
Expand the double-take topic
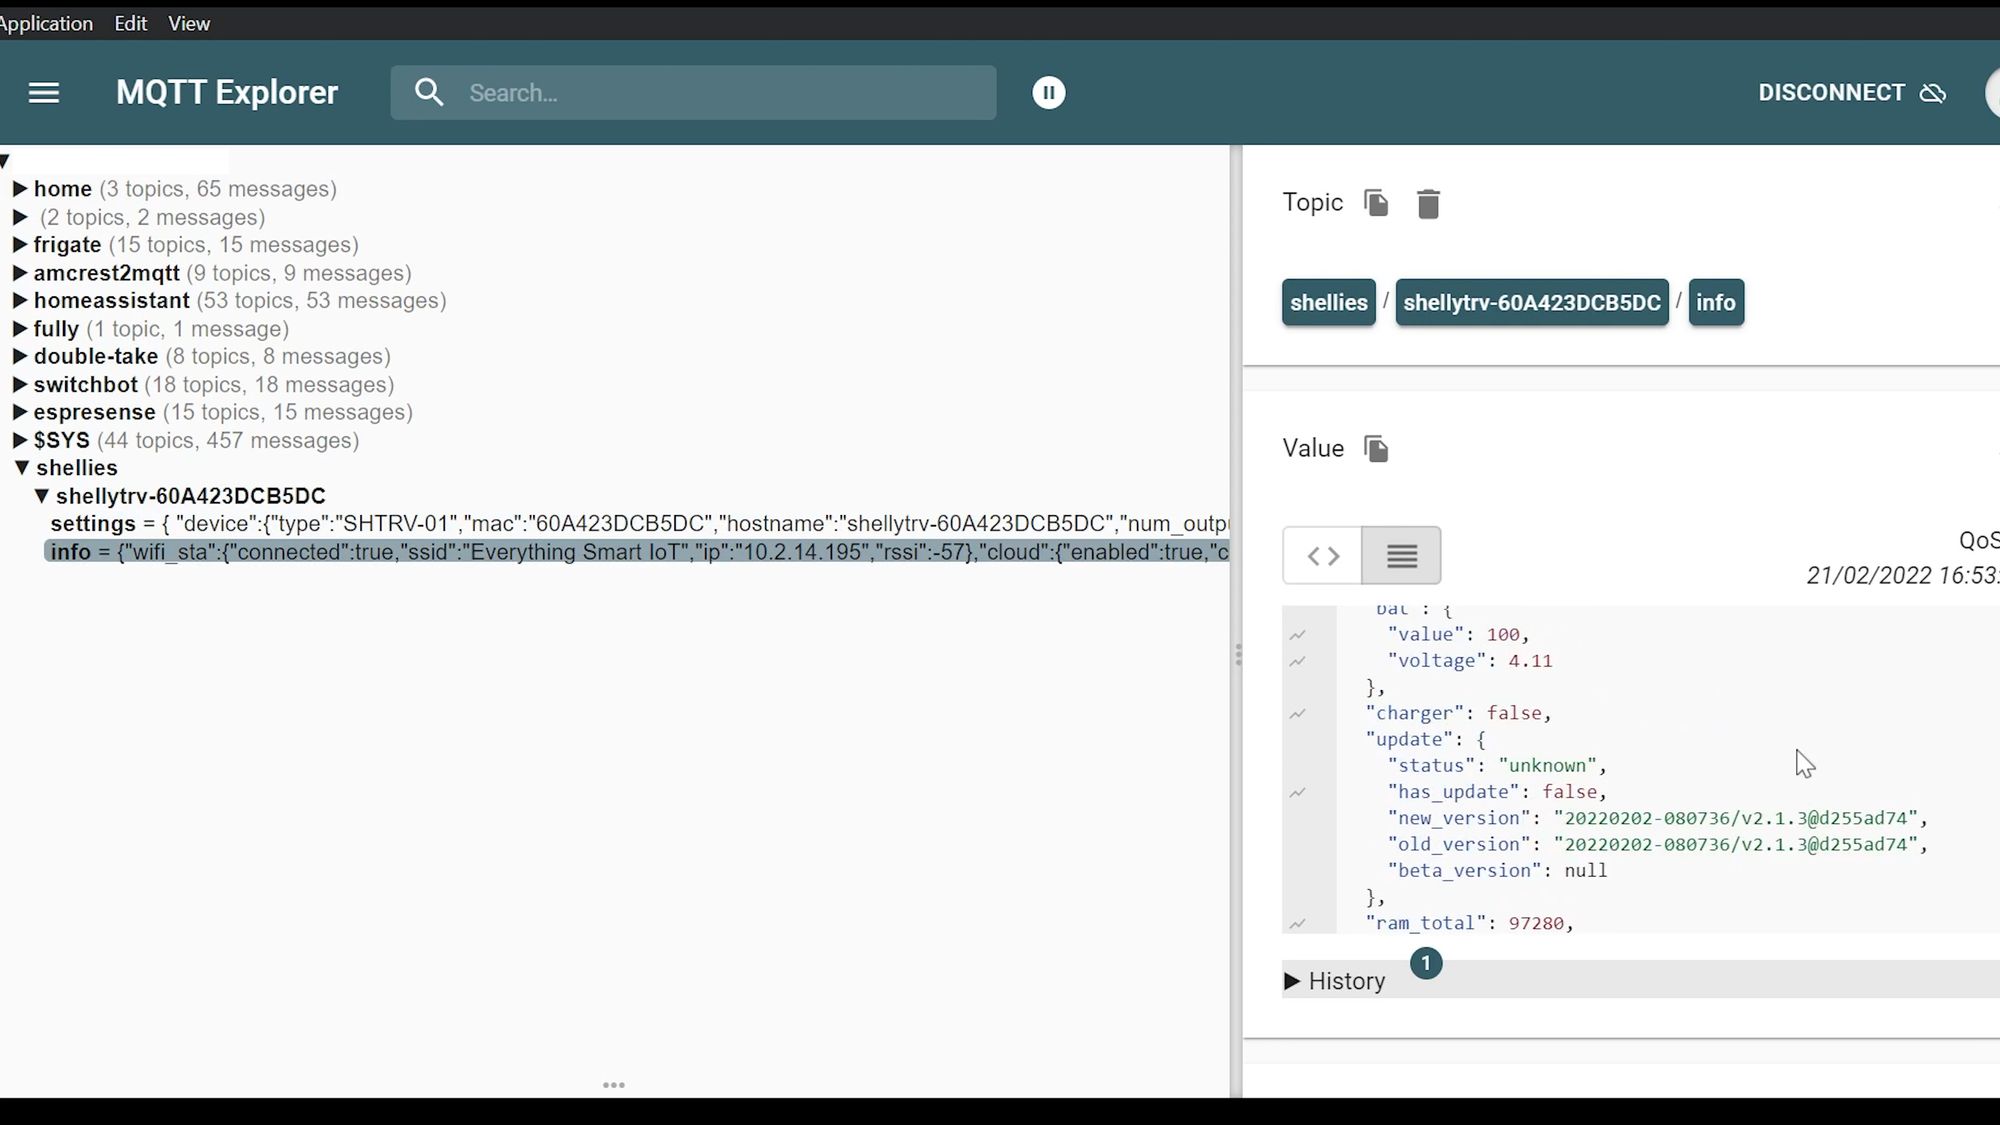click(x=19, y=357)
